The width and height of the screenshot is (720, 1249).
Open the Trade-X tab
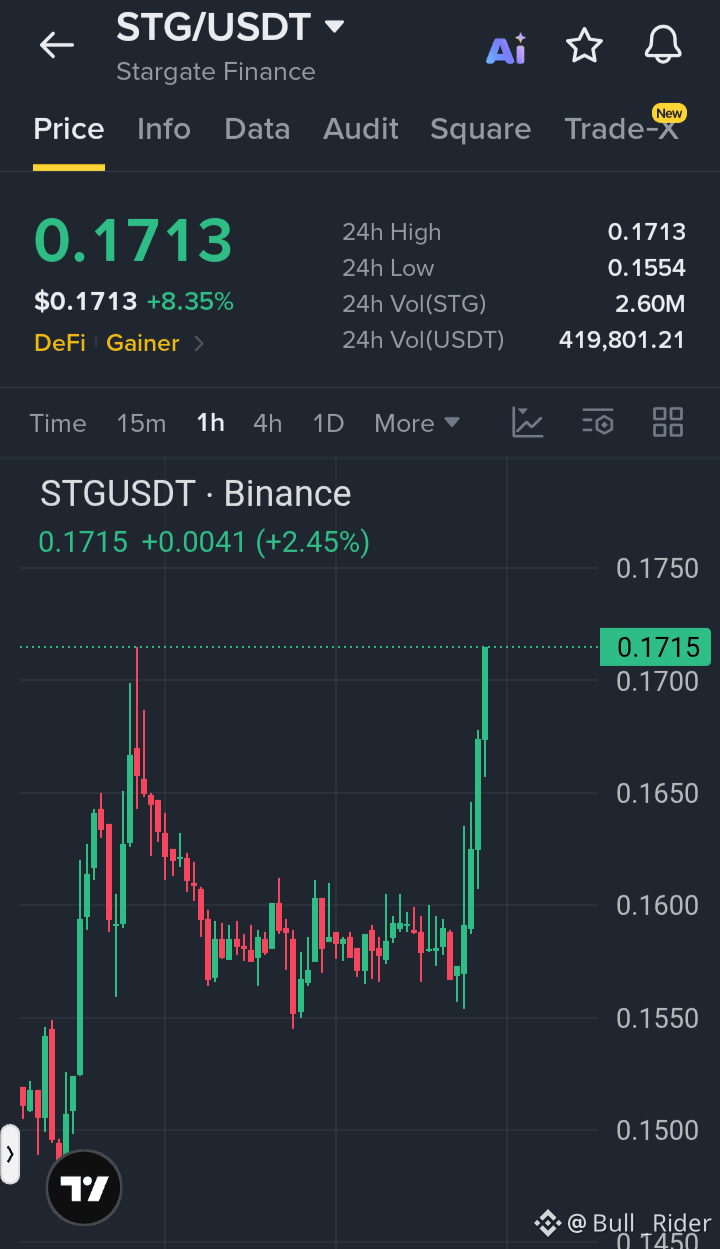[x=621, y=129]
